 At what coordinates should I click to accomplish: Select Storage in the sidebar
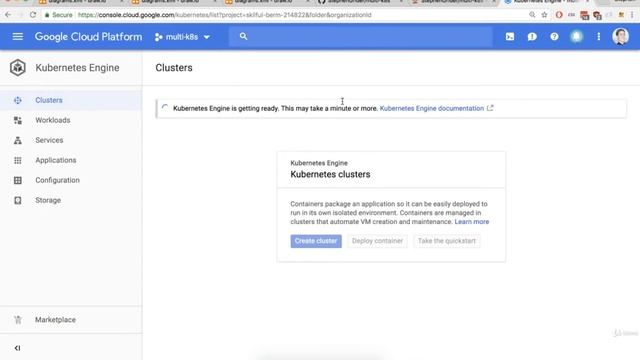(48, 200)
